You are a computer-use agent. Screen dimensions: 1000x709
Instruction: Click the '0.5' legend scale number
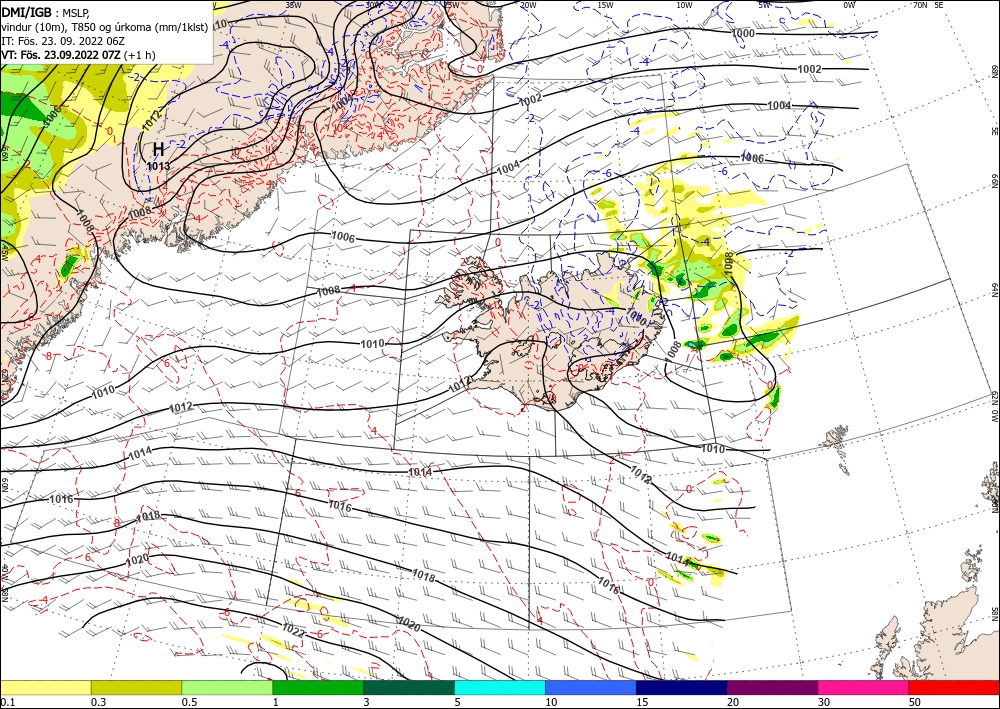(x=189, y=702)
